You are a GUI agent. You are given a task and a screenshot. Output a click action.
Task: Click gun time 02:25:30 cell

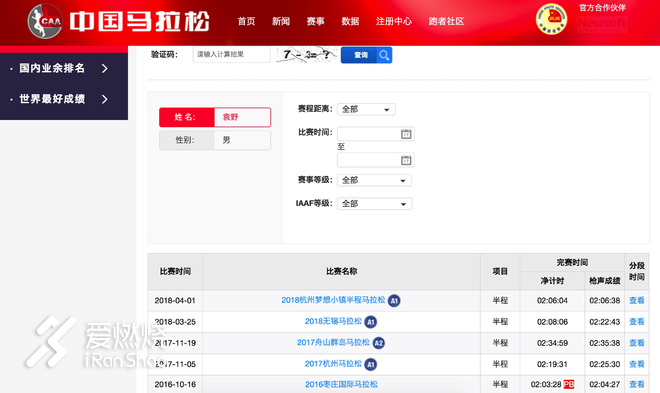(x=604, y=364)
